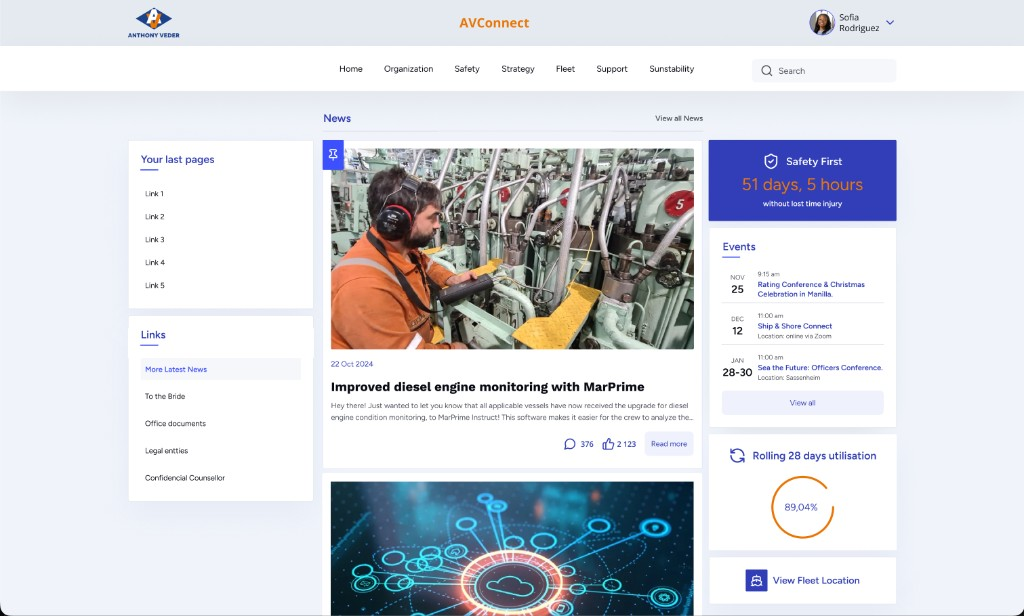Screen dimensions: 1024x616
Task: Click the comments bubble icon
Action: point(569,444)
